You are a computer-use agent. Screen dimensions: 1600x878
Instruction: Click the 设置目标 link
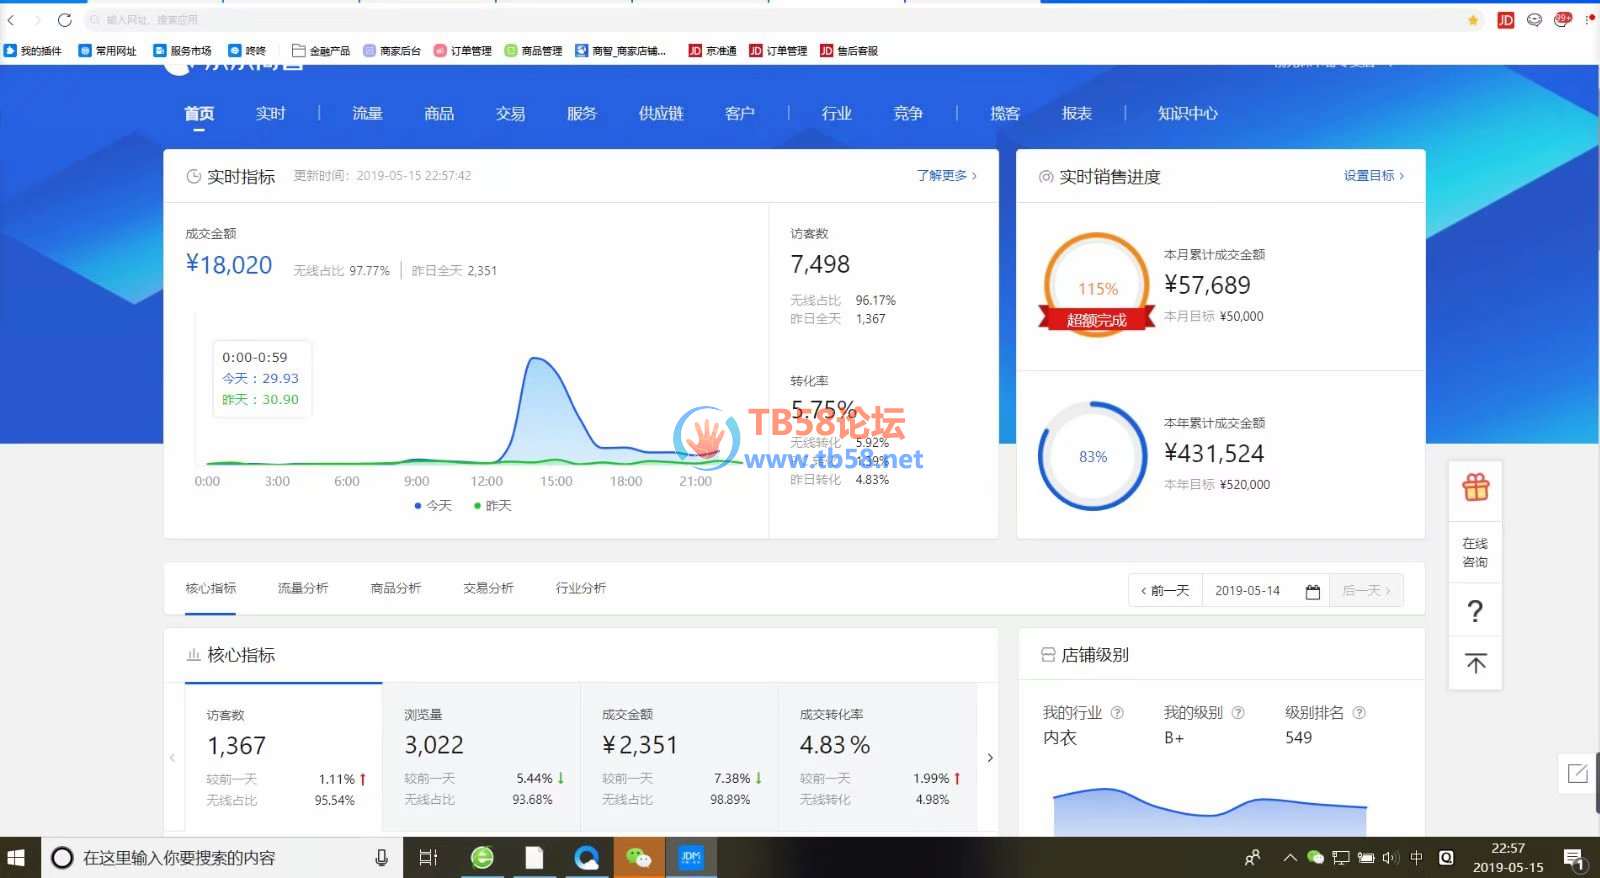click(1373, 176)
